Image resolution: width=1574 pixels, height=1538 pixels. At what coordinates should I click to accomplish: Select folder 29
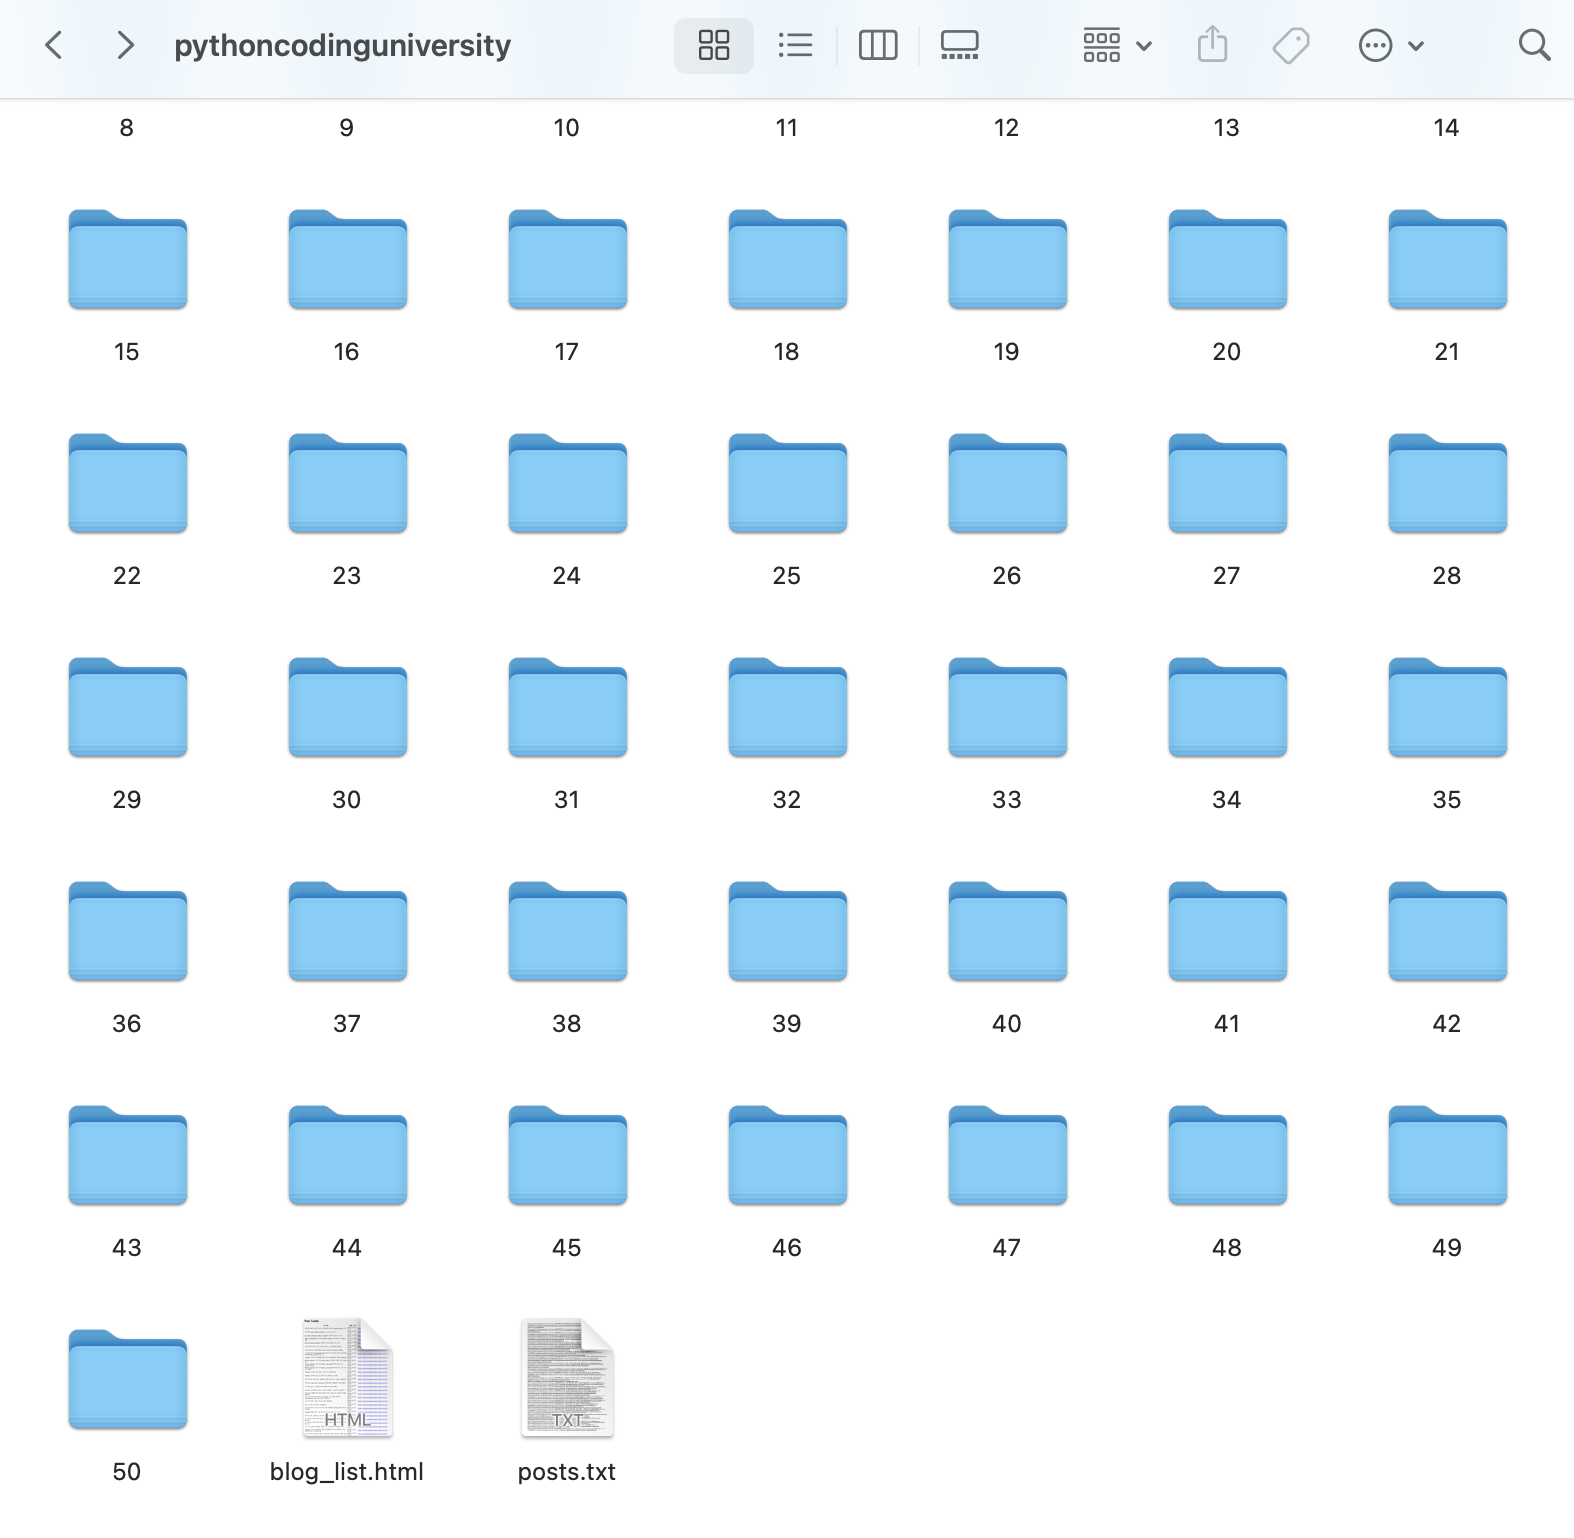128,707
